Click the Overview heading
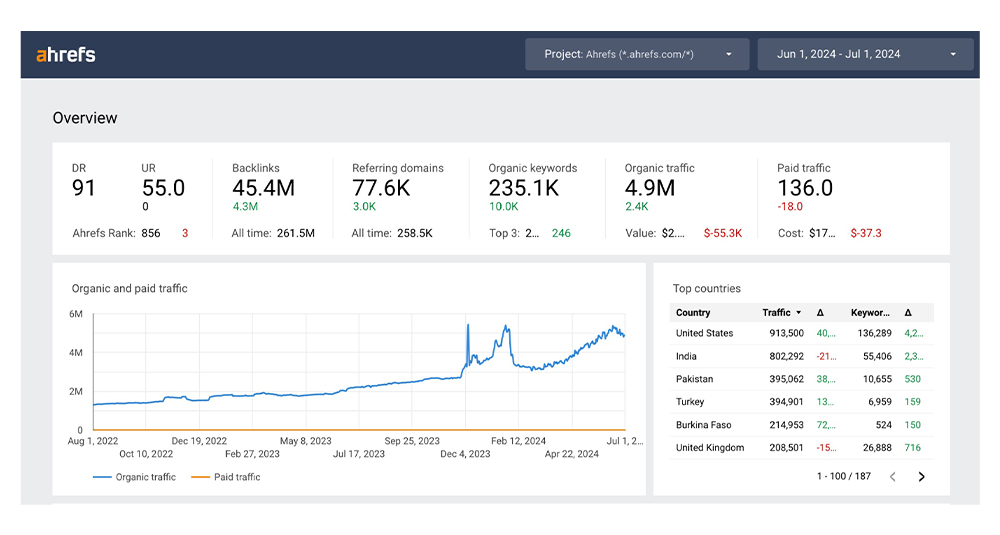The width and height of the screenshot is (1000, 535). [x=85, y=118]
